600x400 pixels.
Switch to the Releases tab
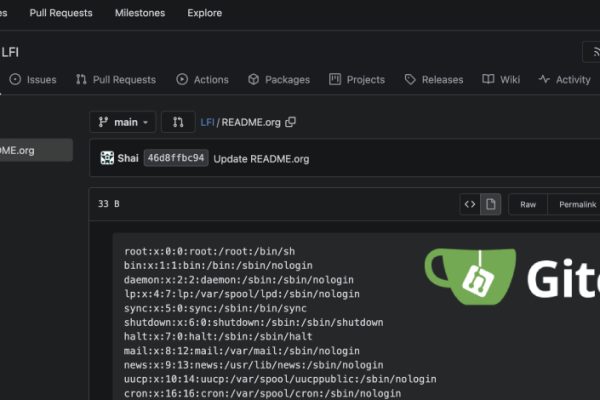pos(434,80)
